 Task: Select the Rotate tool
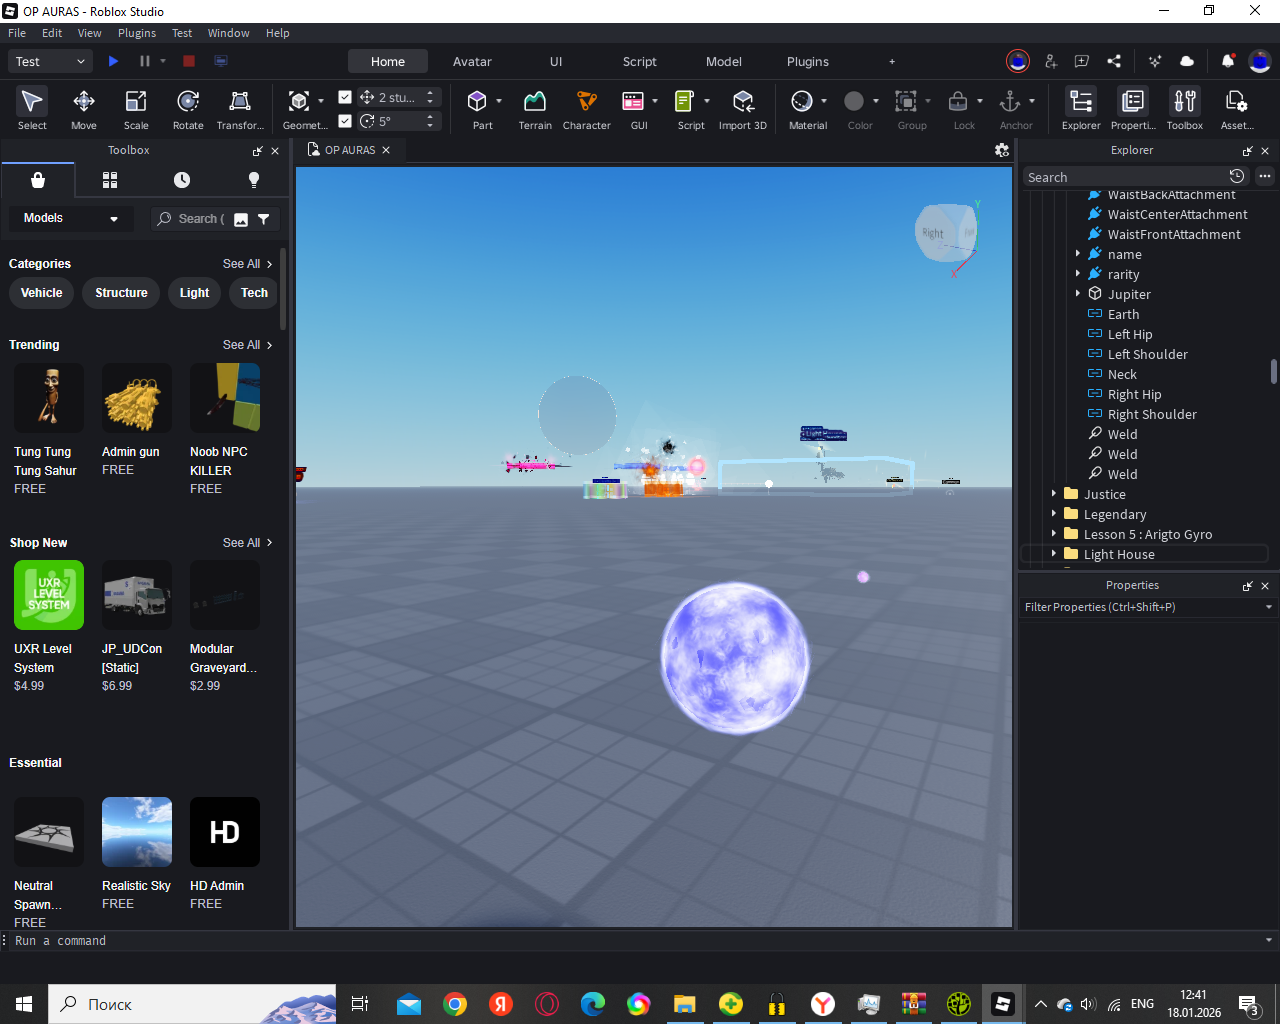coord(188,109)
